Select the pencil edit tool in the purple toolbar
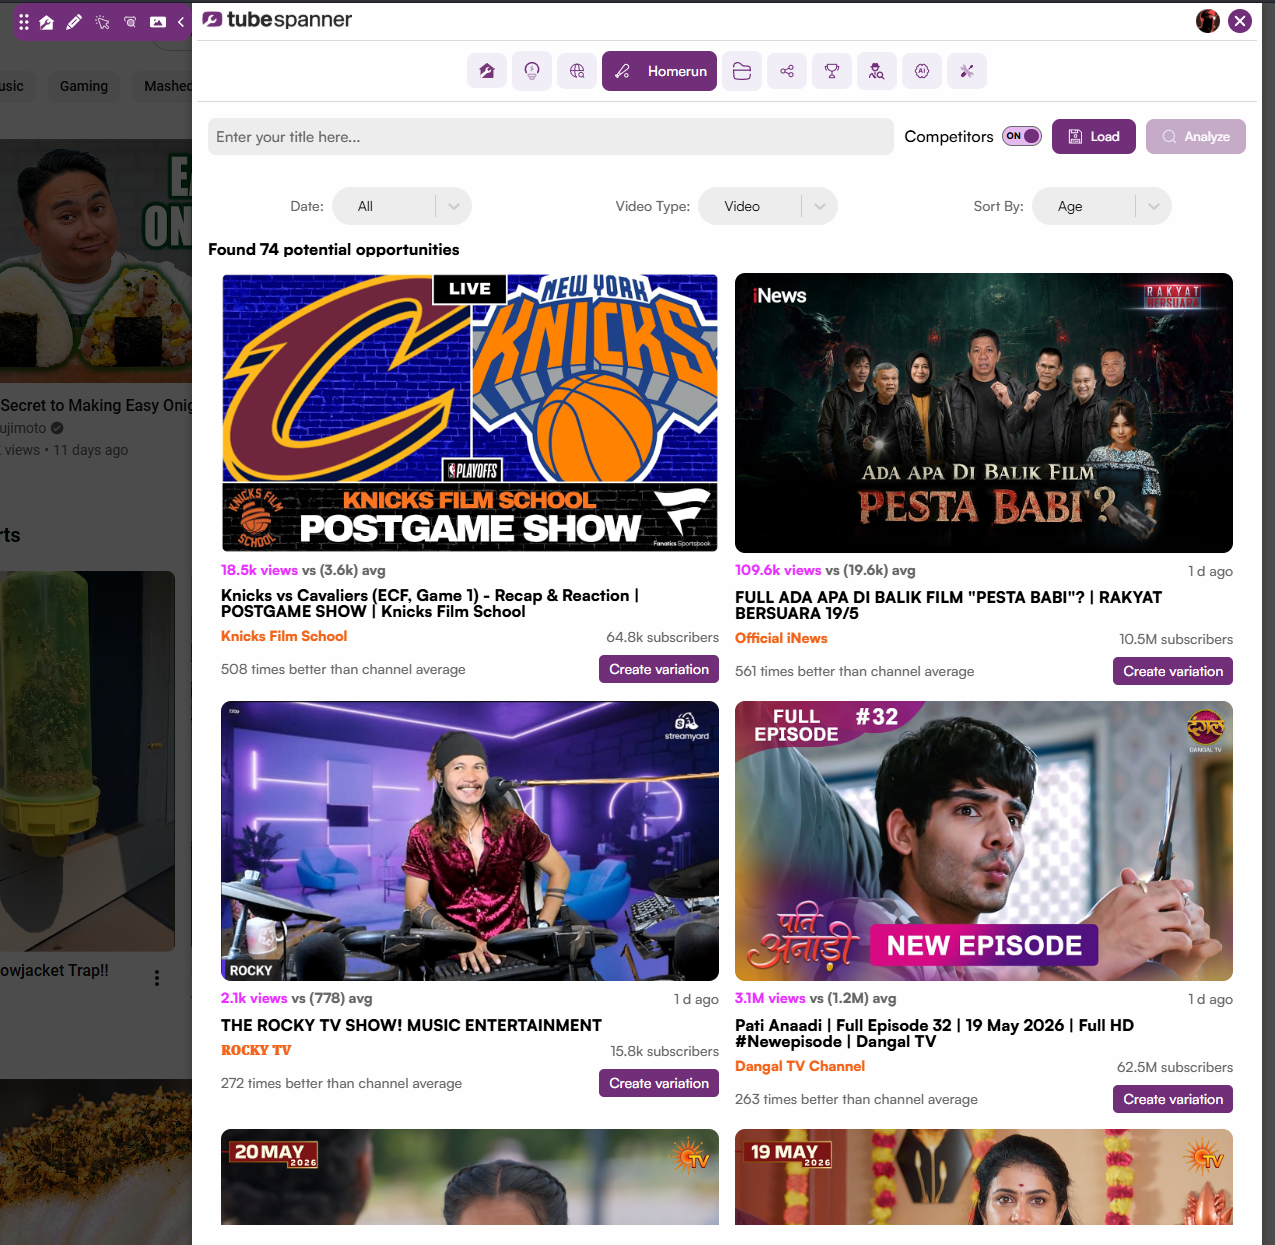 click(74, 22)
